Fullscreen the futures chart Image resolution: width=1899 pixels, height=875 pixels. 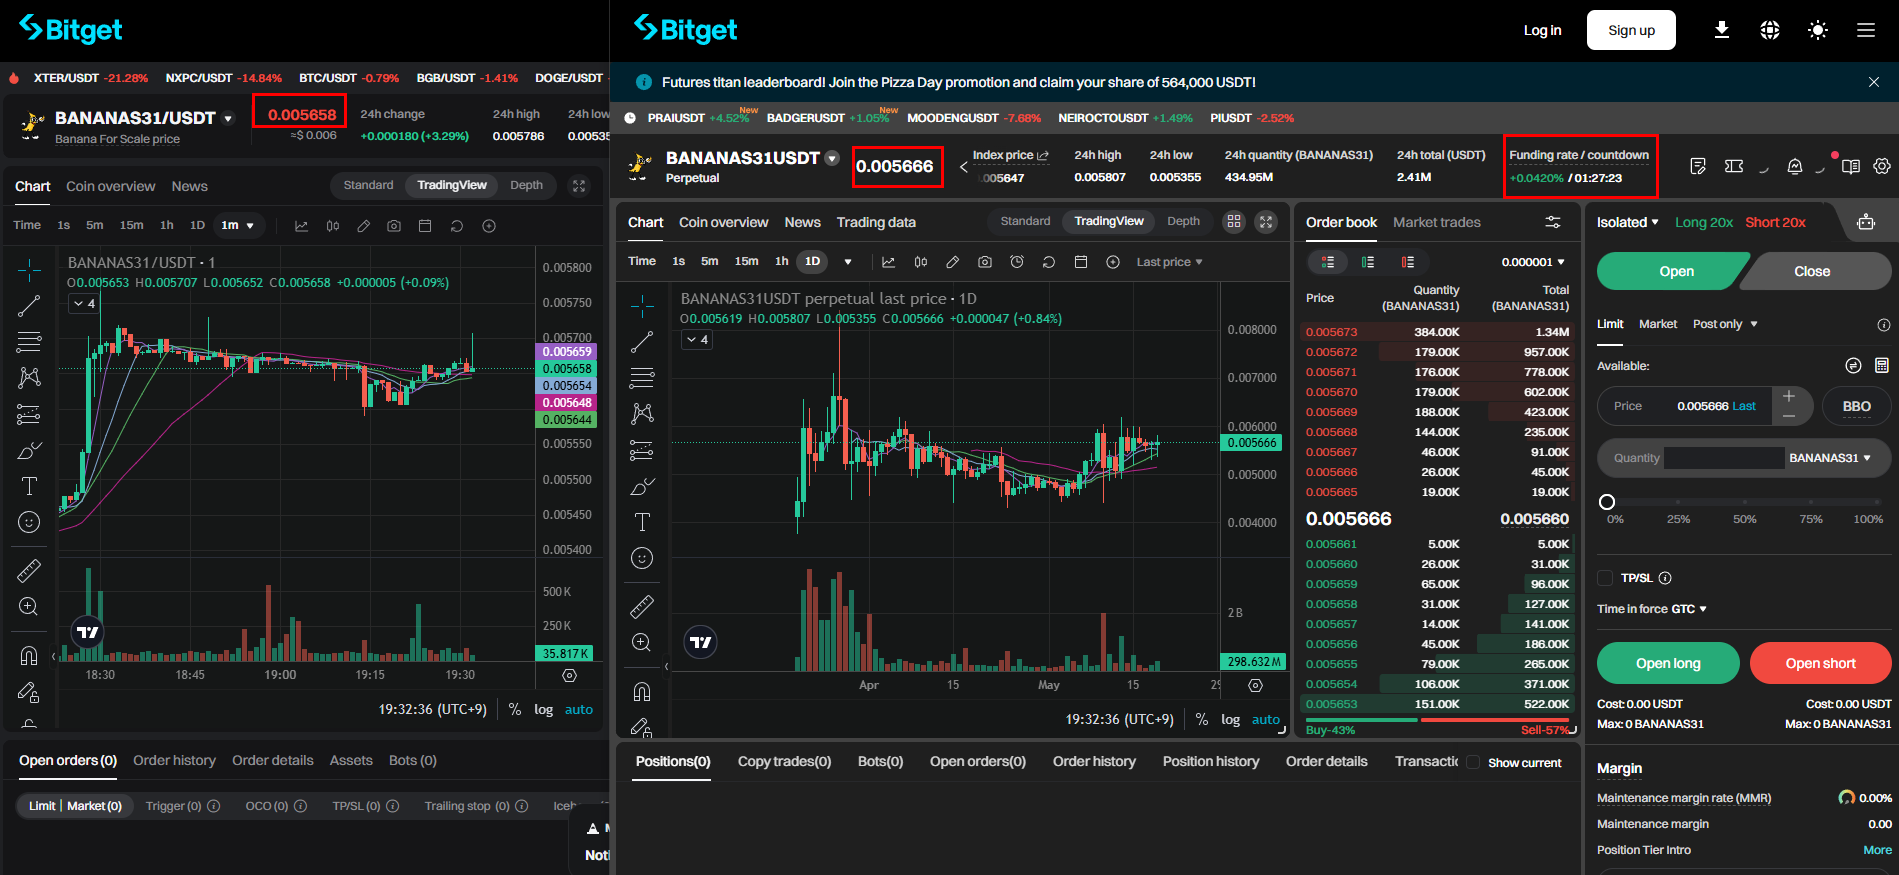(x=1265, y=222)
